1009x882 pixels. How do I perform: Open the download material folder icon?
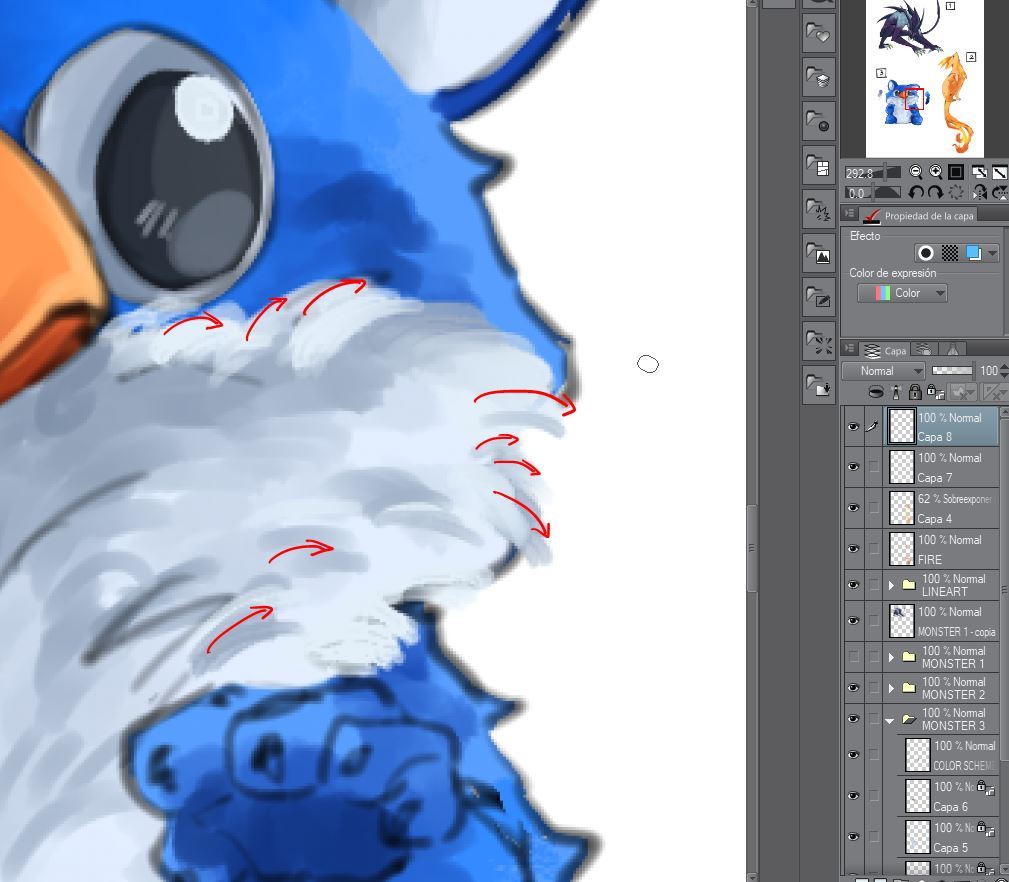[819, 385]
